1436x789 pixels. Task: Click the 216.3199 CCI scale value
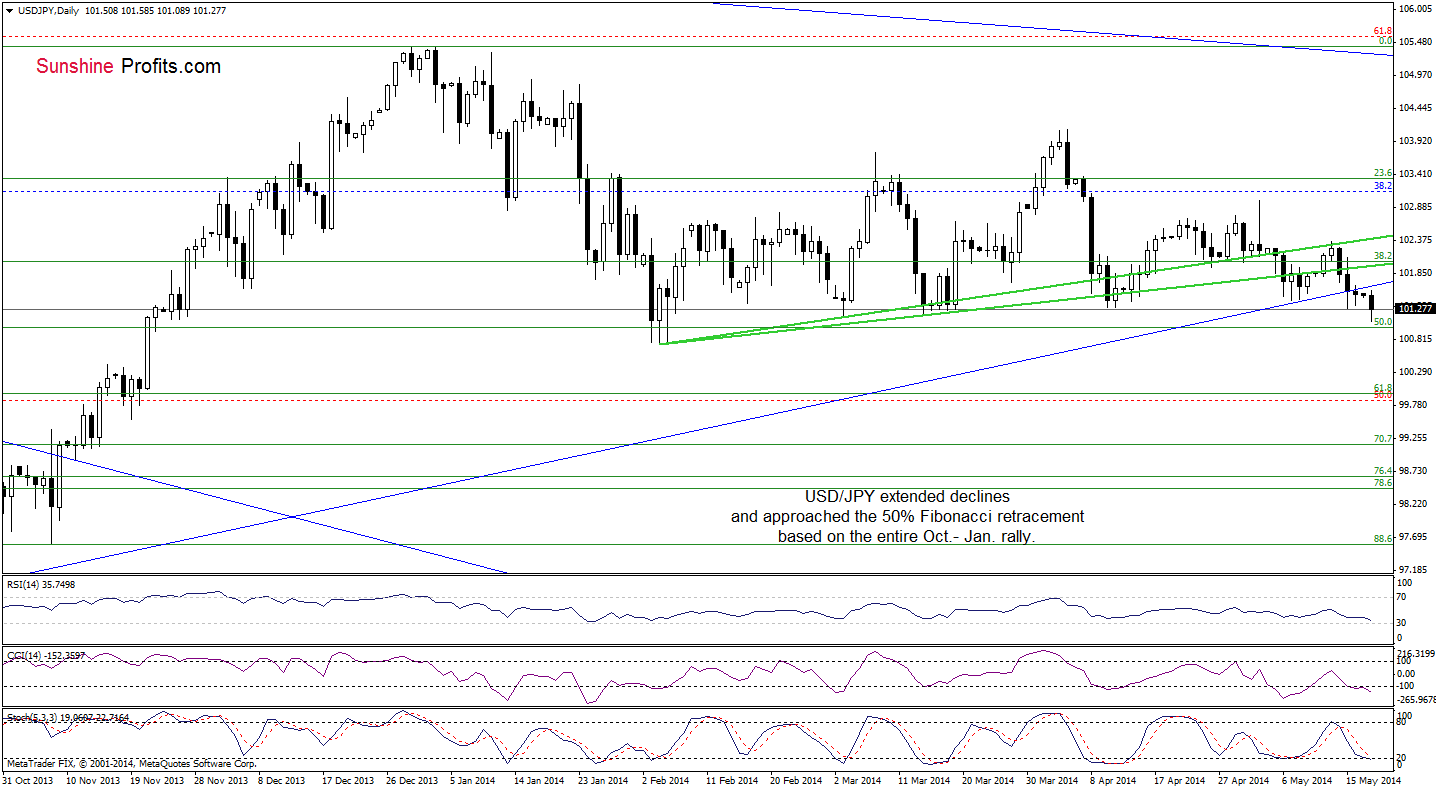coord(1416,652)
